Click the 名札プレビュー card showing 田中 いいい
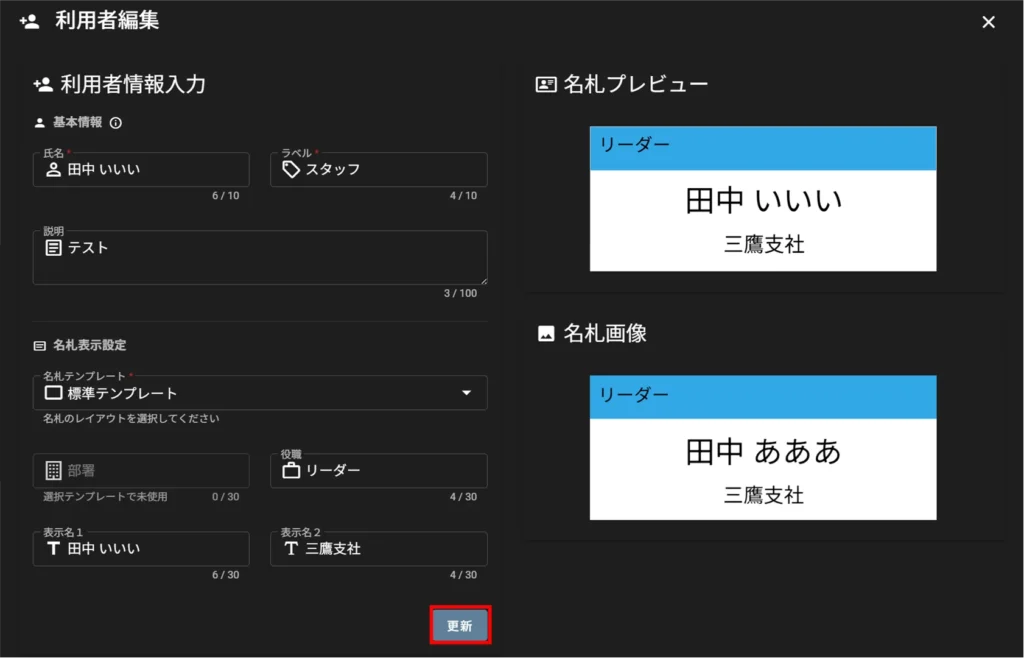Screen dimensions: 1024x658 [x=763, y=199]
